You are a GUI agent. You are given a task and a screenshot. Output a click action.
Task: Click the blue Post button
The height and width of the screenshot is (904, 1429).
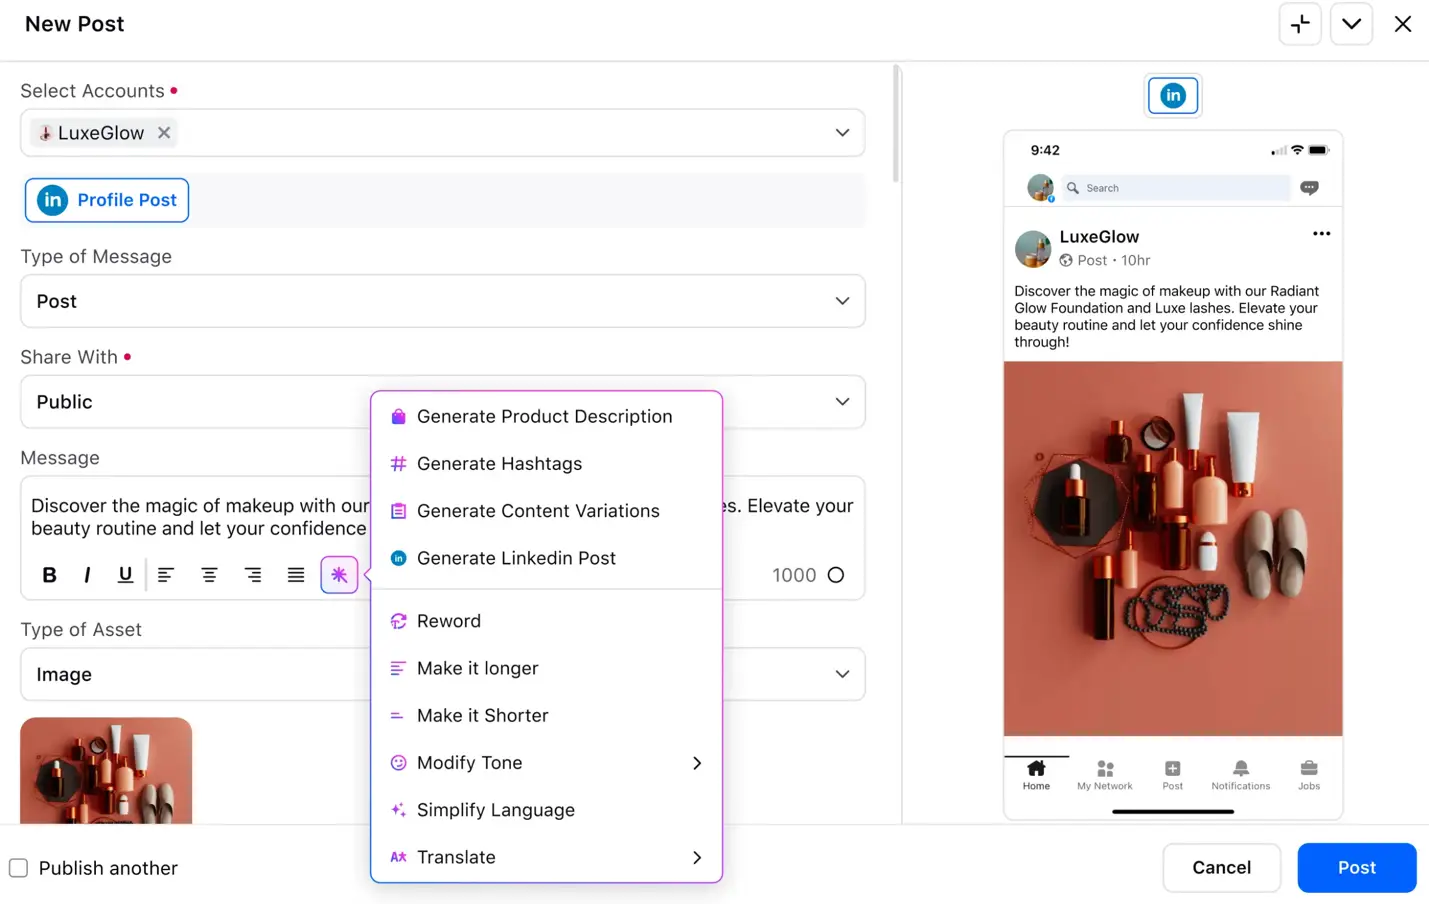[x=1356, y=867]
